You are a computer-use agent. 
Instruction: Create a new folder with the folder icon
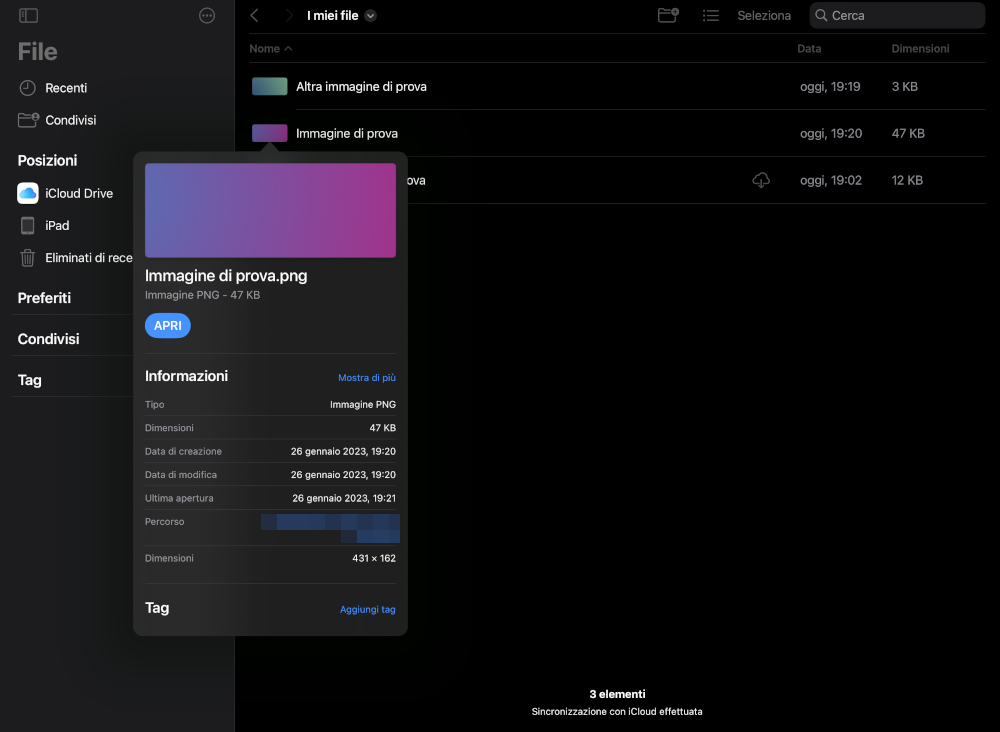coord(667,15)
